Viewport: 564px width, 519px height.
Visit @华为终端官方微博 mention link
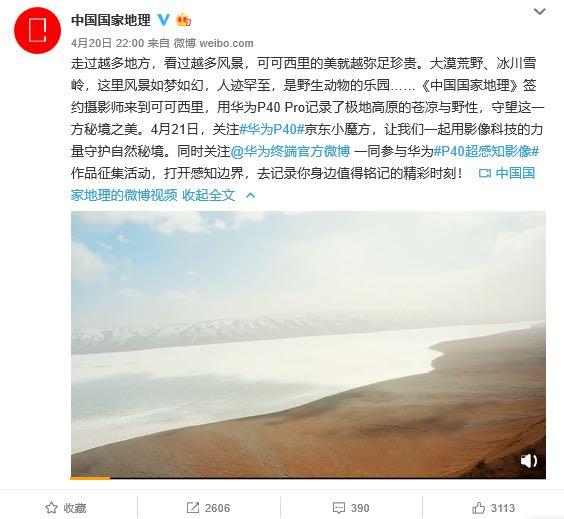click(x=290, y=151)
